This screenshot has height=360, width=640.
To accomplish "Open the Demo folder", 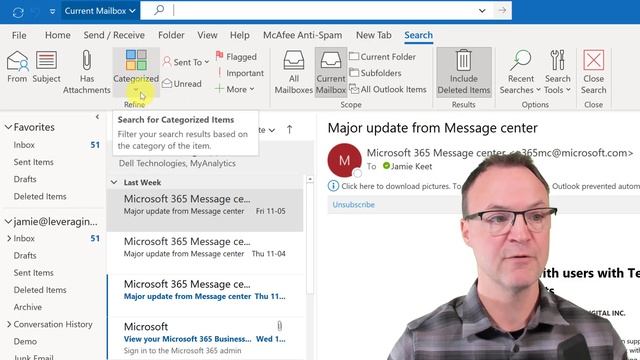I will pos(25,341).
